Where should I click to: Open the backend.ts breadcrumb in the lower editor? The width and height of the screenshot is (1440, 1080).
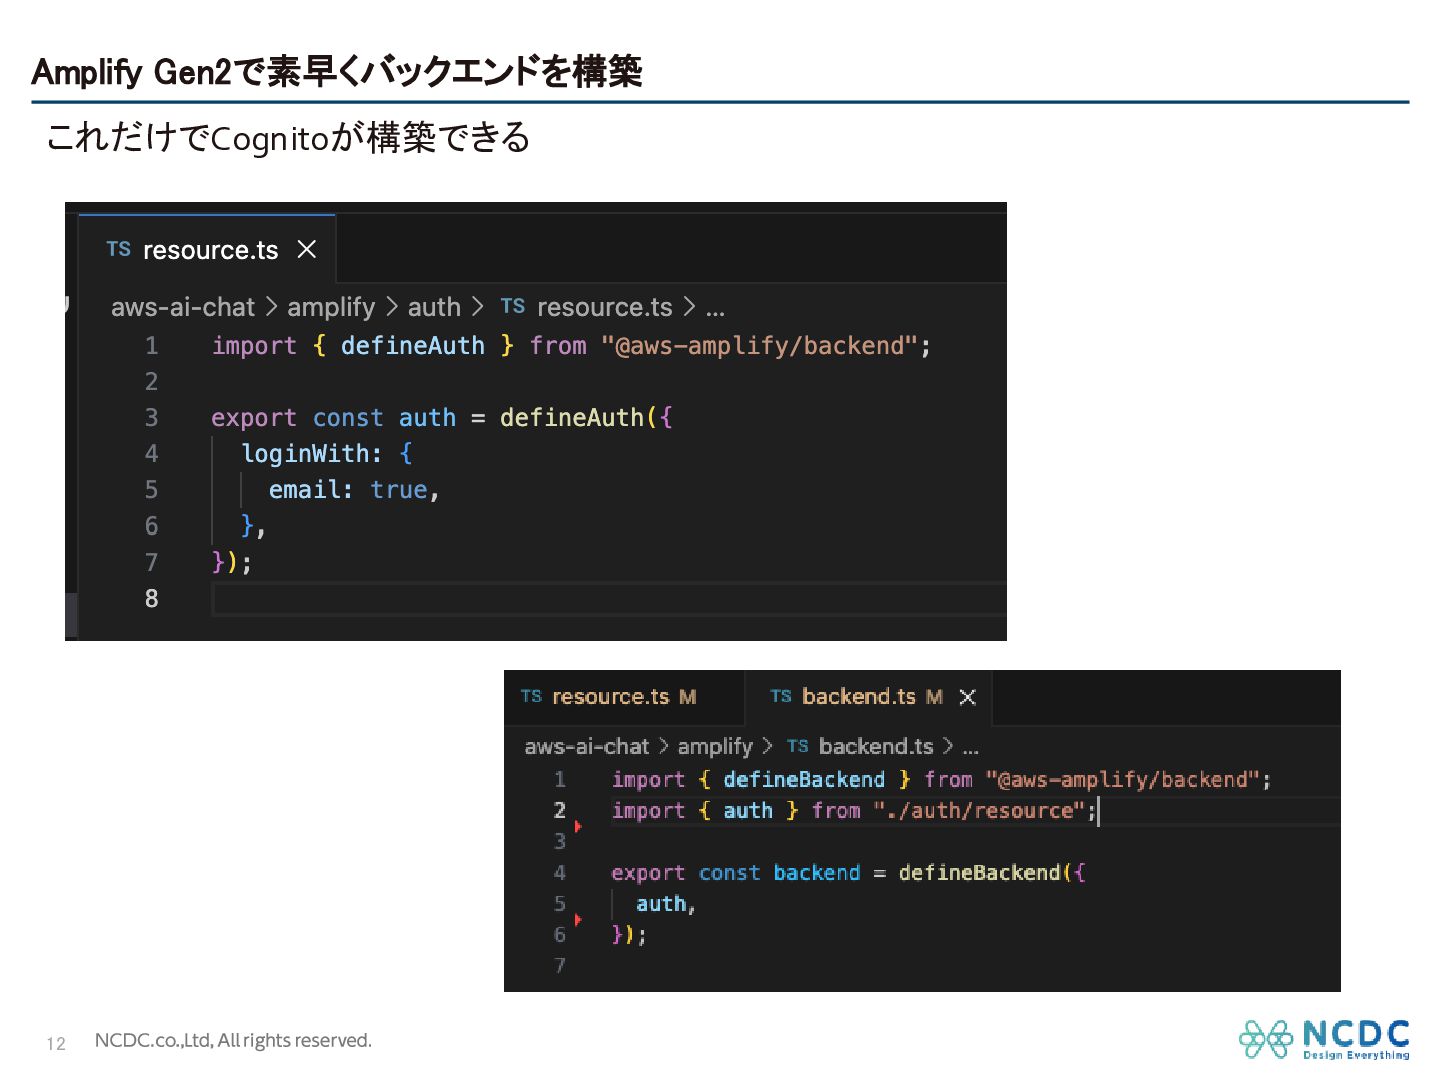pos(876,746)
